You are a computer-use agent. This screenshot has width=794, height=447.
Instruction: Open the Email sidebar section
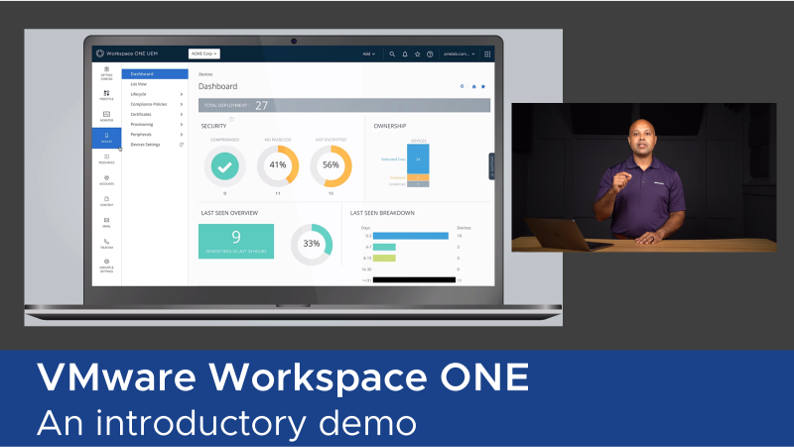point(106,223)
